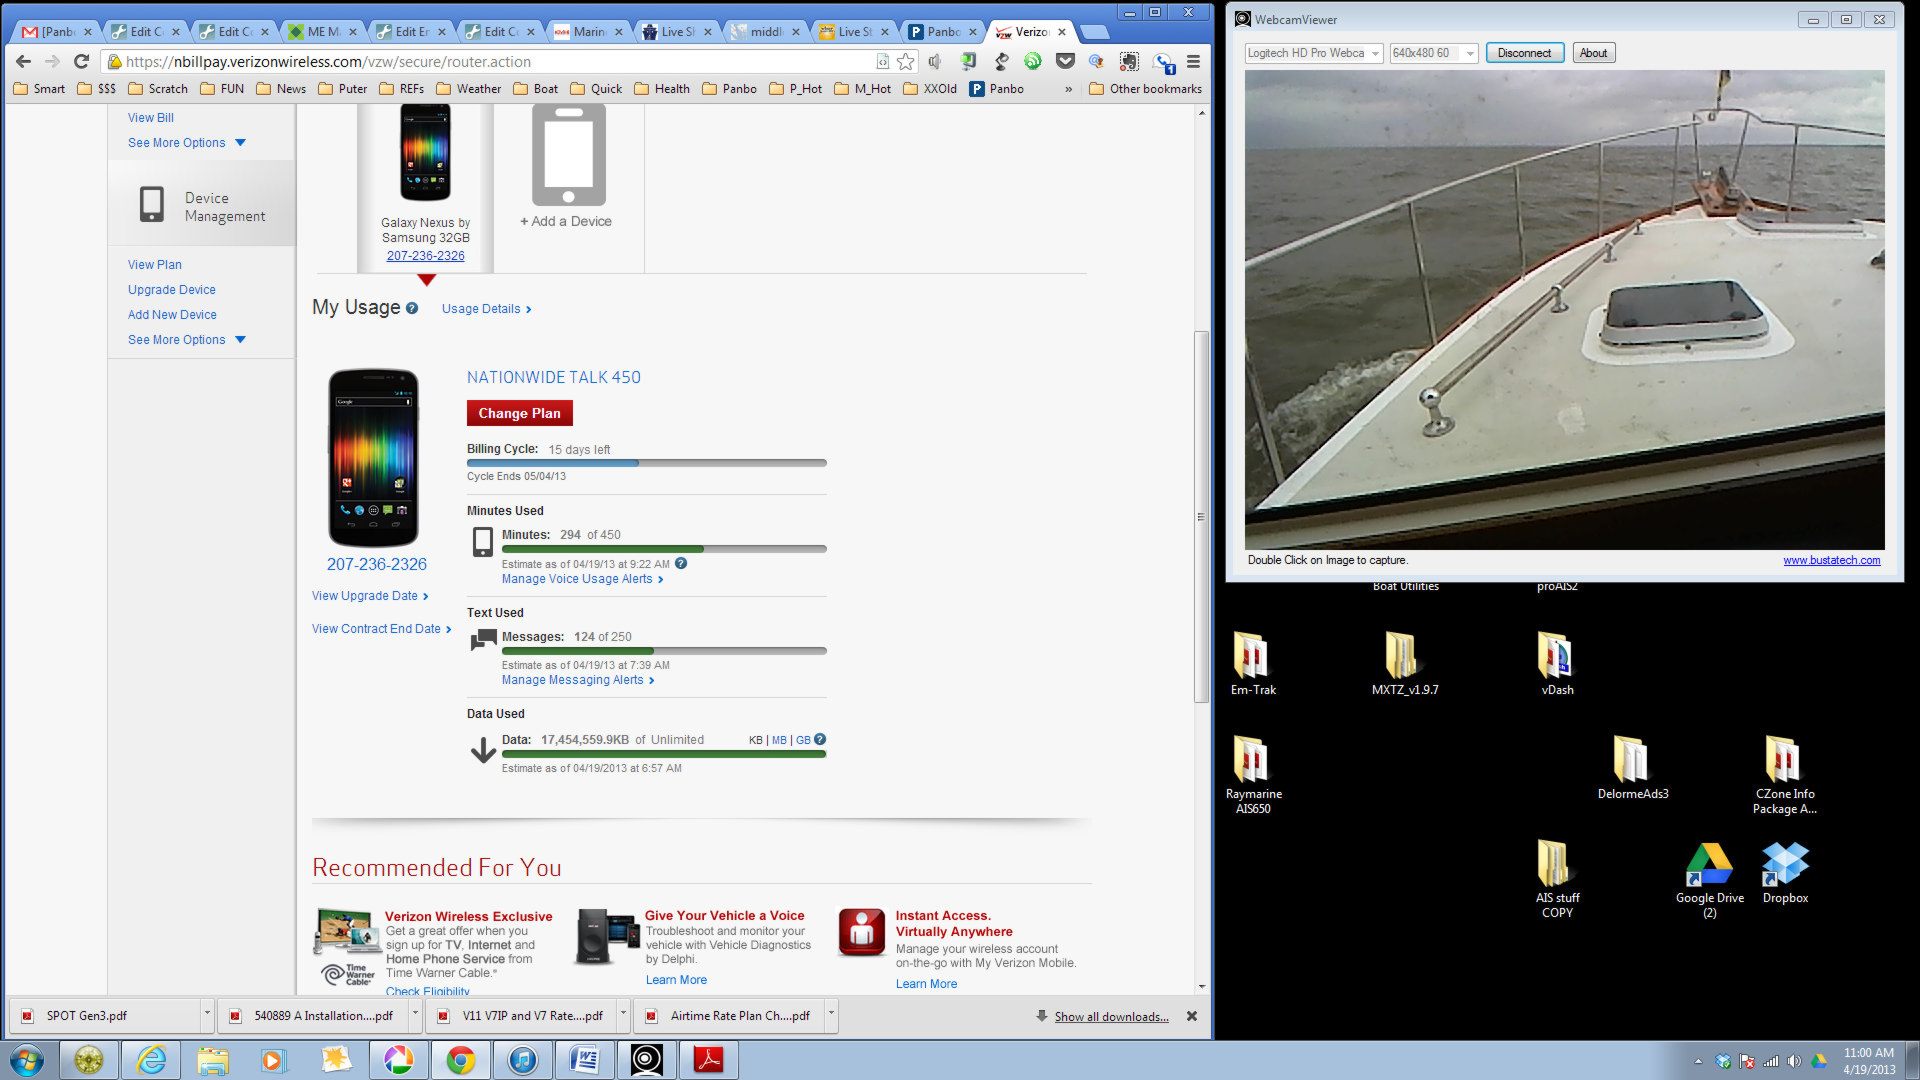Open iTunes from taskbar
The image size is (1920, 1080).
(523, 1060)
